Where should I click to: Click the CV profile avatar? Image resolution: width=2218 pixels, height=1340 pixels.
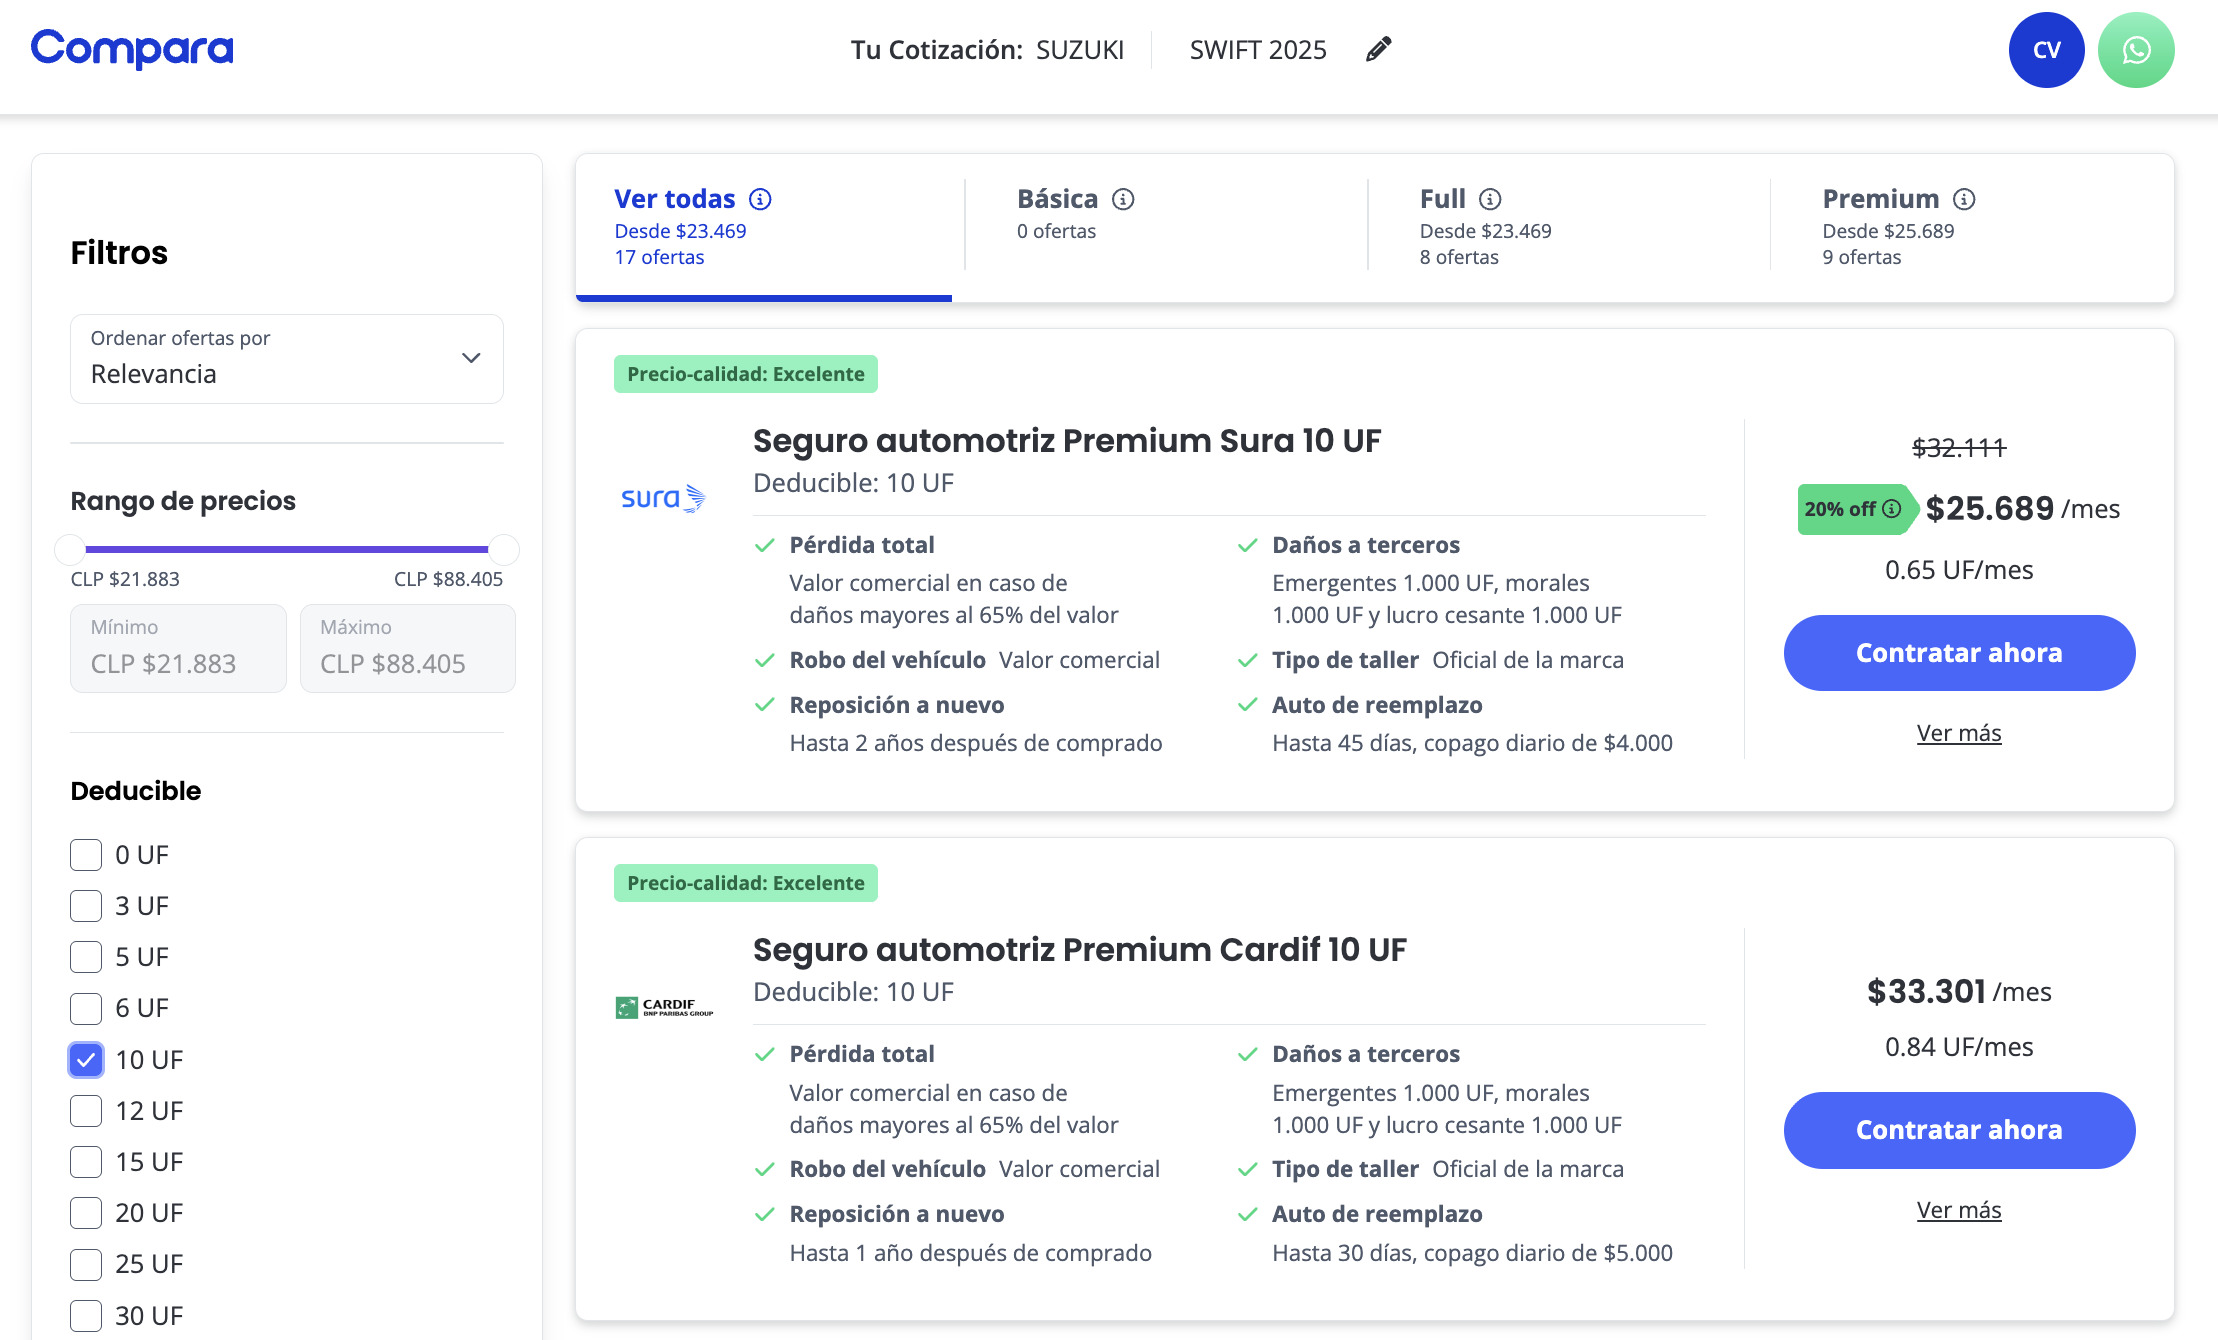(x=2045, y=48)
